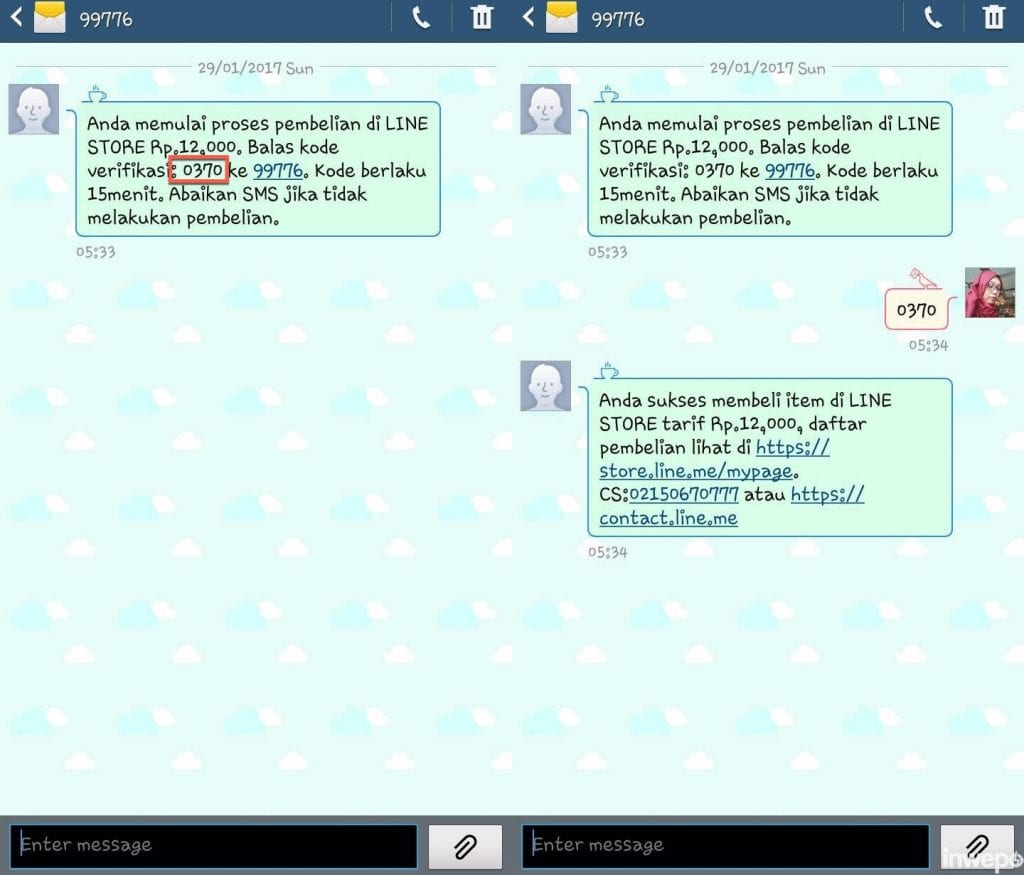Tap the envelope icon in right screen header

[x=562, y=17]
